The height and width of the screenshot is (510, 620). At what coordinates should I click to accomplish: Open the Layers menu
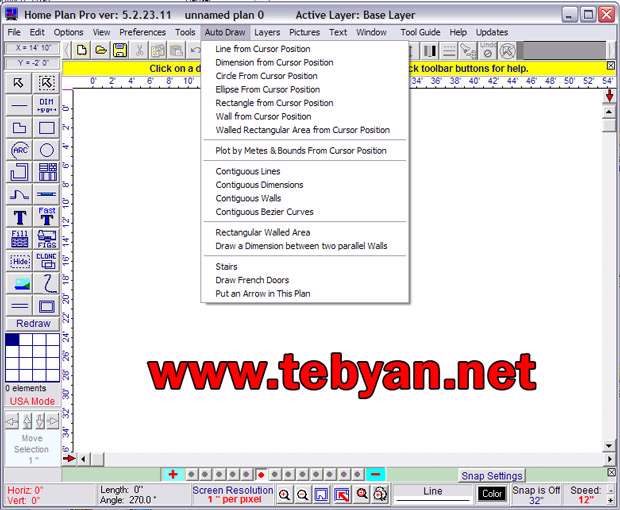point(267,32)
